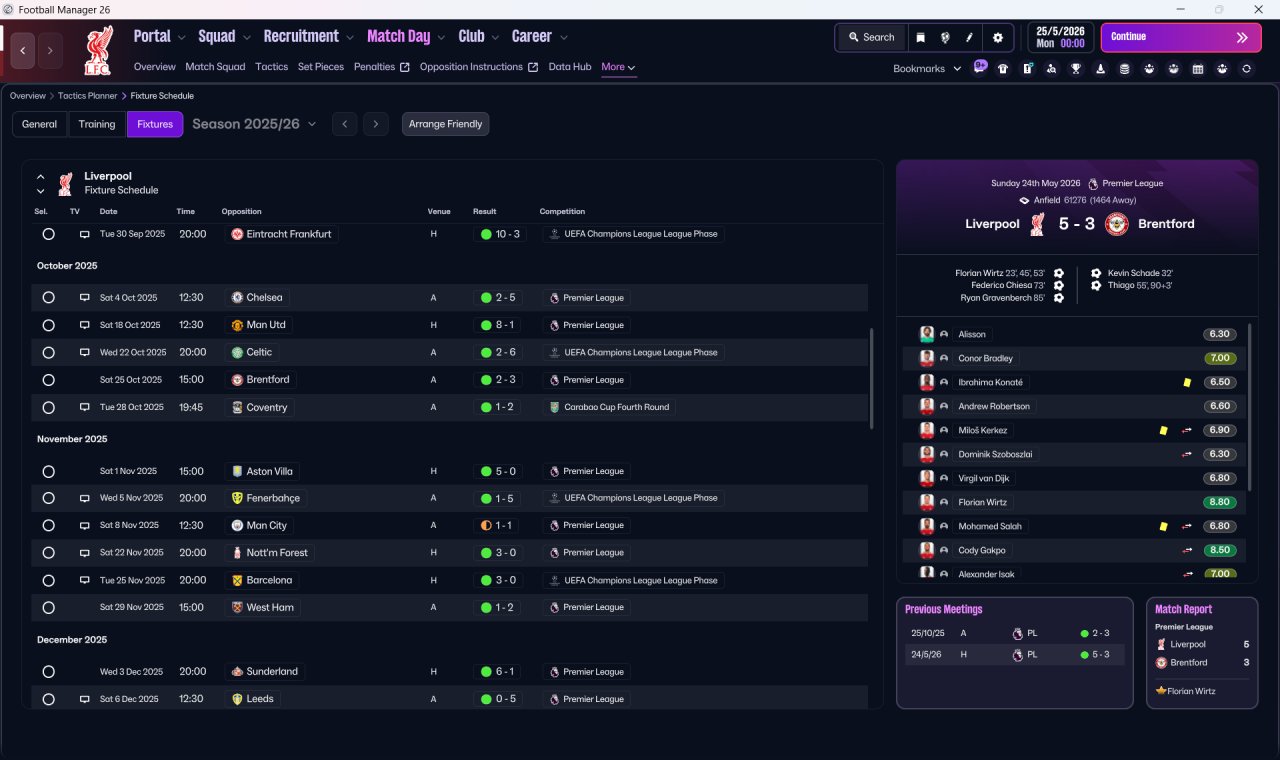Select the Sunderland fixture radio button
Image resolution: width=1280 pixels, height=760 pixels.
click(48, 672)
